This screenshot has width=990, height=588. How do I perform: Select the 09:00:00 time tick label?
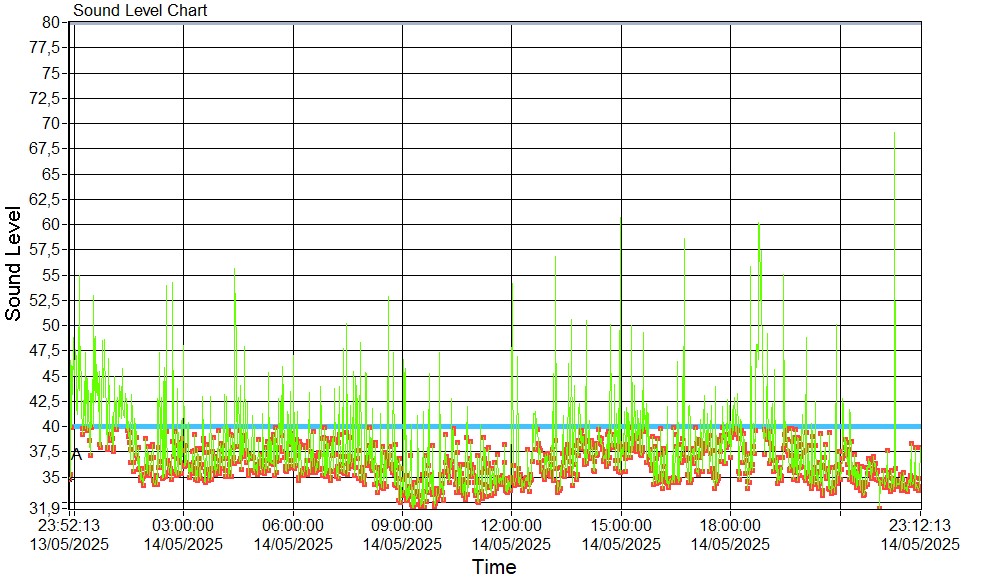pos(401,524)
